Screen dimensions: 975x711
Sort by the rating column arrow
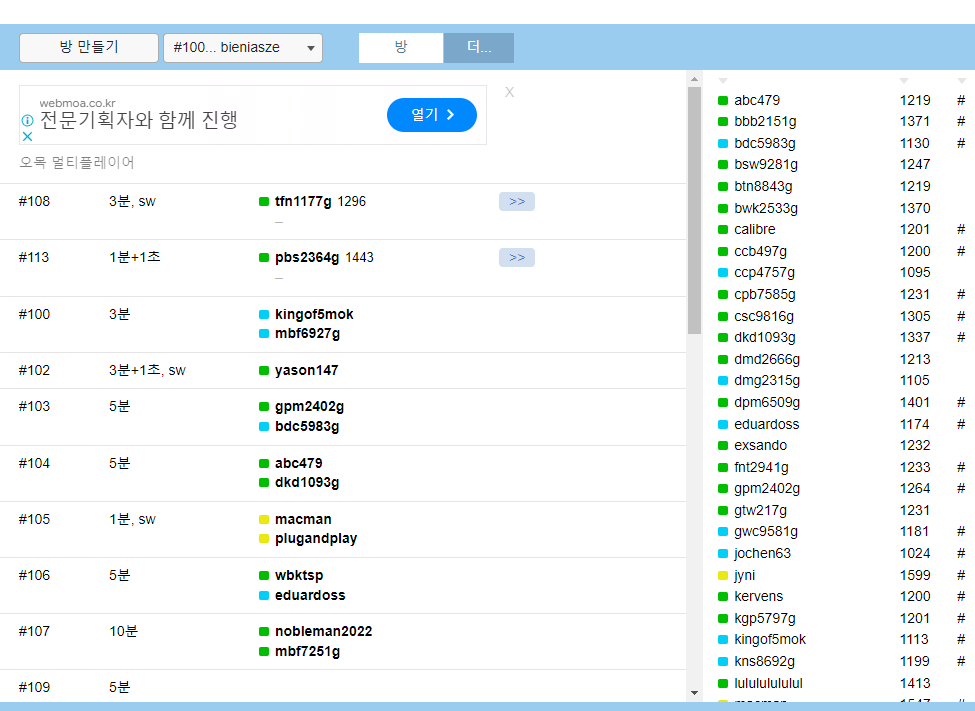click(x=903, y=81)
